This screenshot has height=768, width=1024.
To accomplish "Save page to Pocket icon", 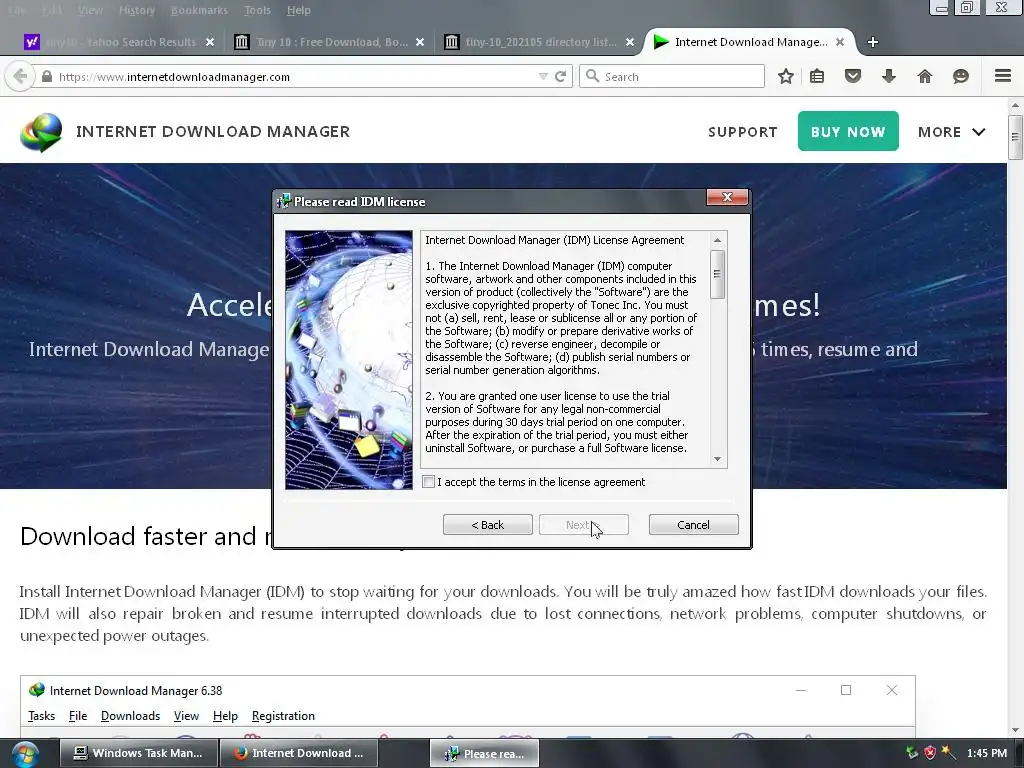I will point(853,76).
